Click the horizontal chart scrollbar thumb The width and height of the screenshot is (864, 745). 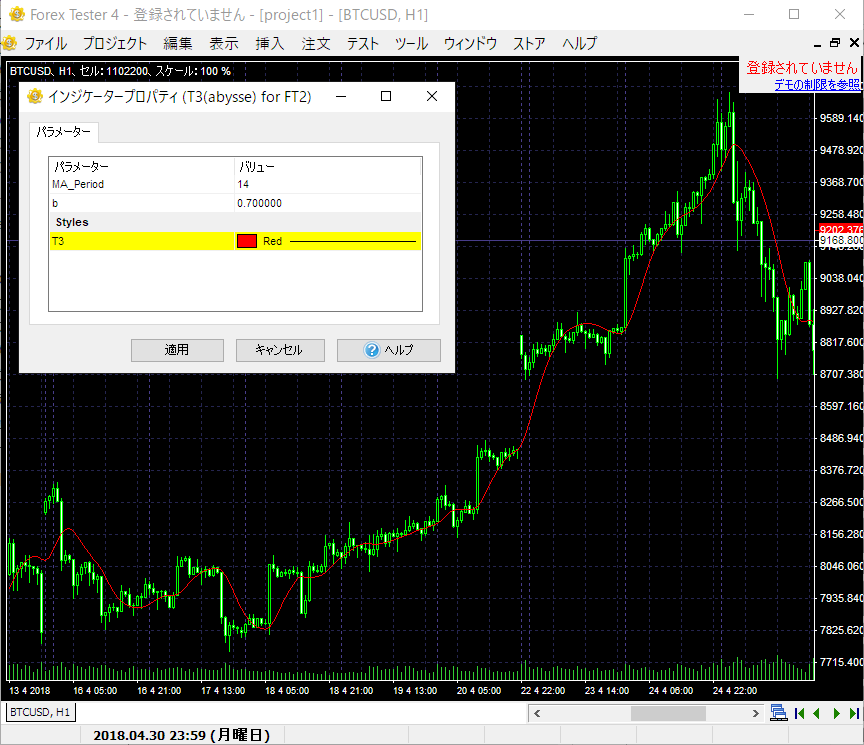(668, 714)
